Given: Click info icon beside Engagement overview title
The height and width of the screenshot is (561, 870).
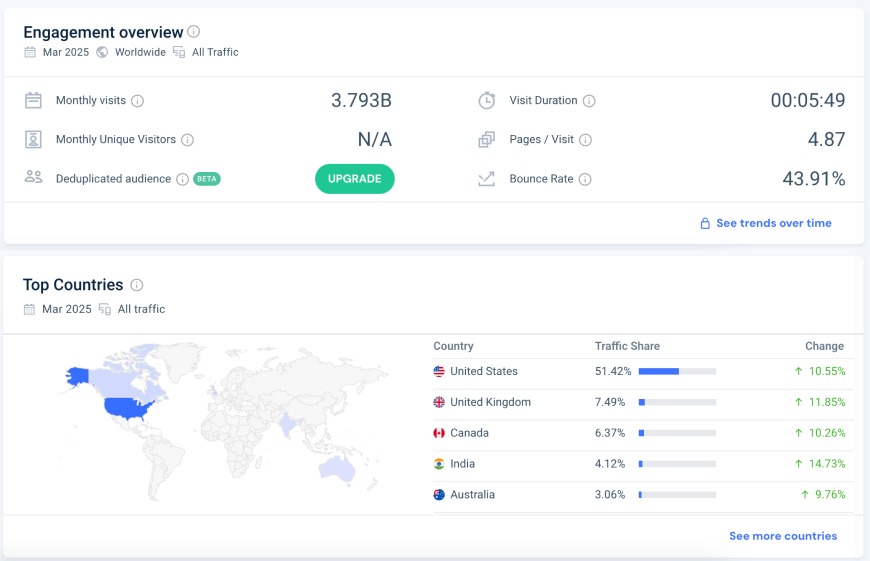Looking at the screenshot, I should click(x=194, y=32).
